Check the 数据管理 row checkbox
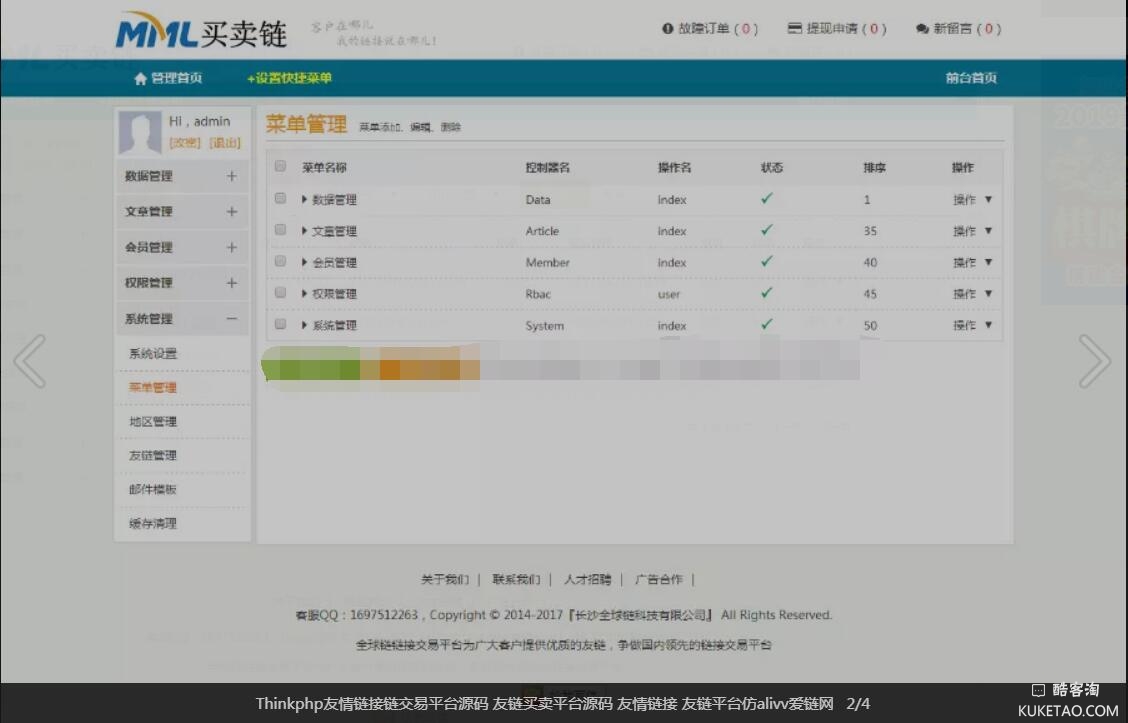The height and width of the screenshot is (723, 1128). tap(281, 199)
